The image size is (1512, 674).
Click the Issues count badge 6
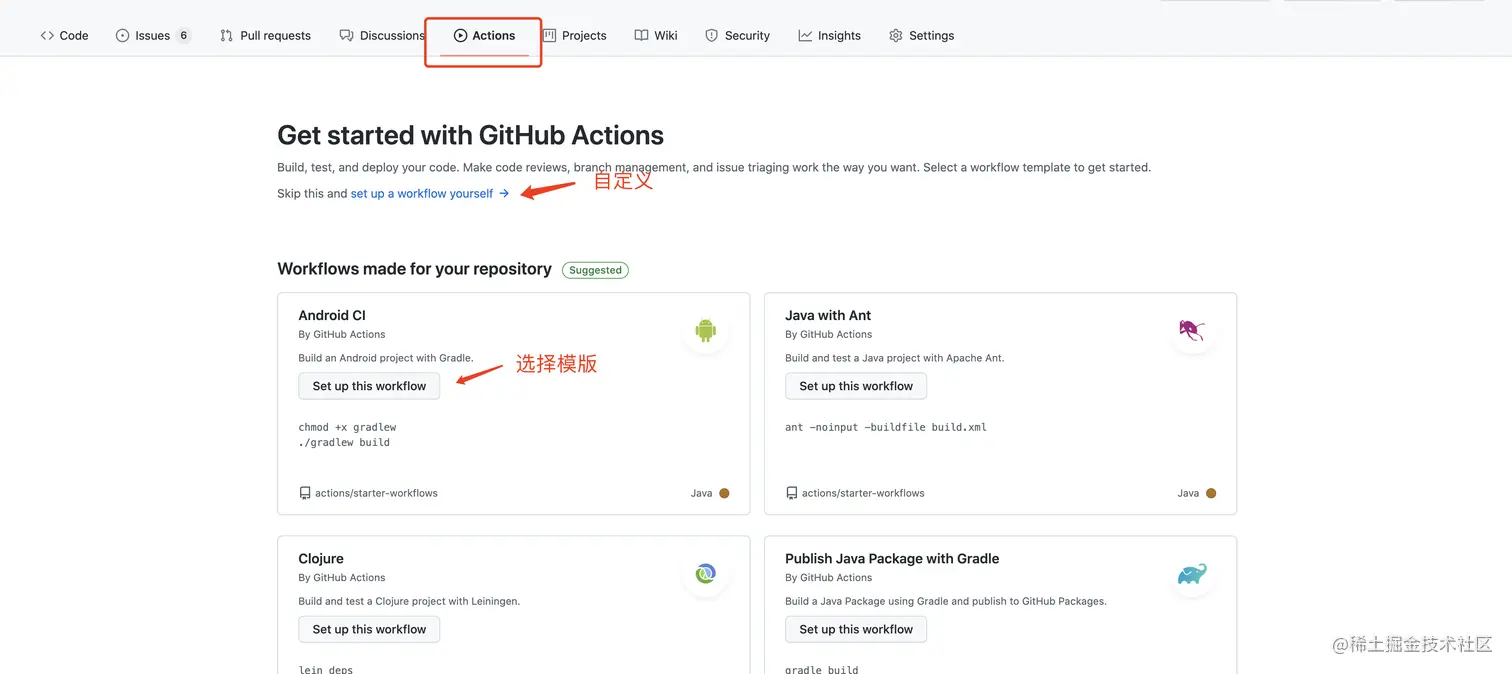[184, 35]
